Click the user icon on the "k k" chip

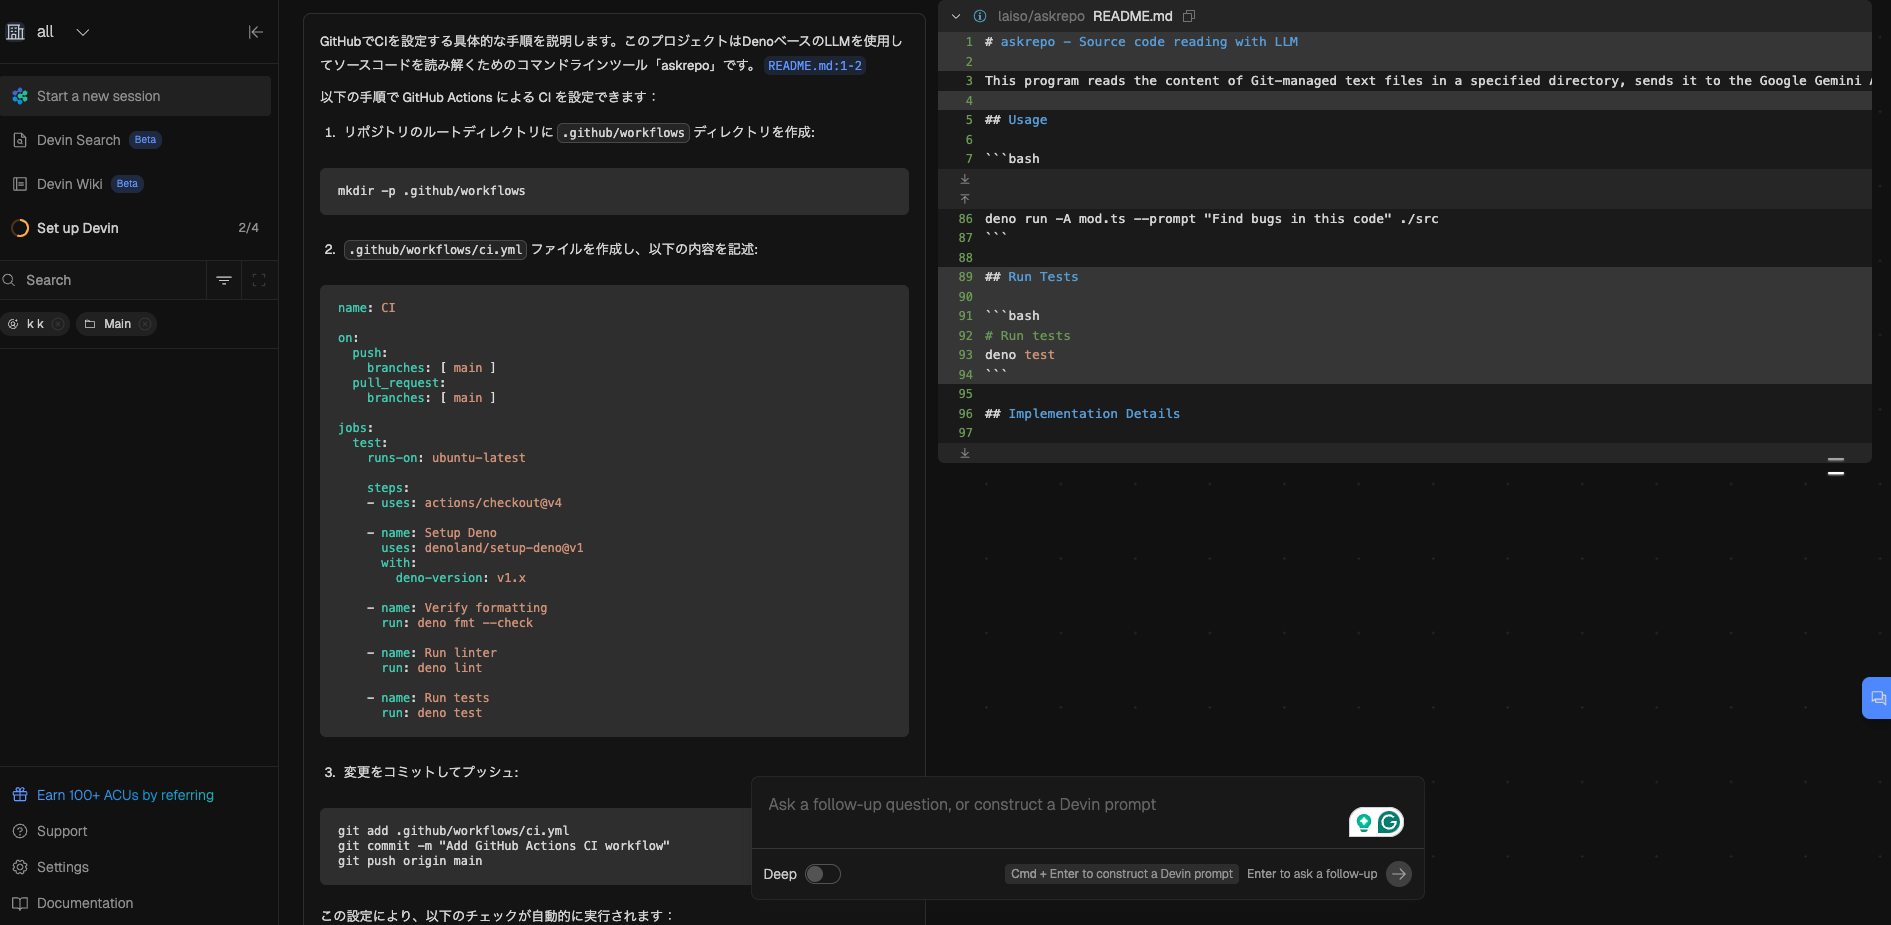tap(13, 324)
